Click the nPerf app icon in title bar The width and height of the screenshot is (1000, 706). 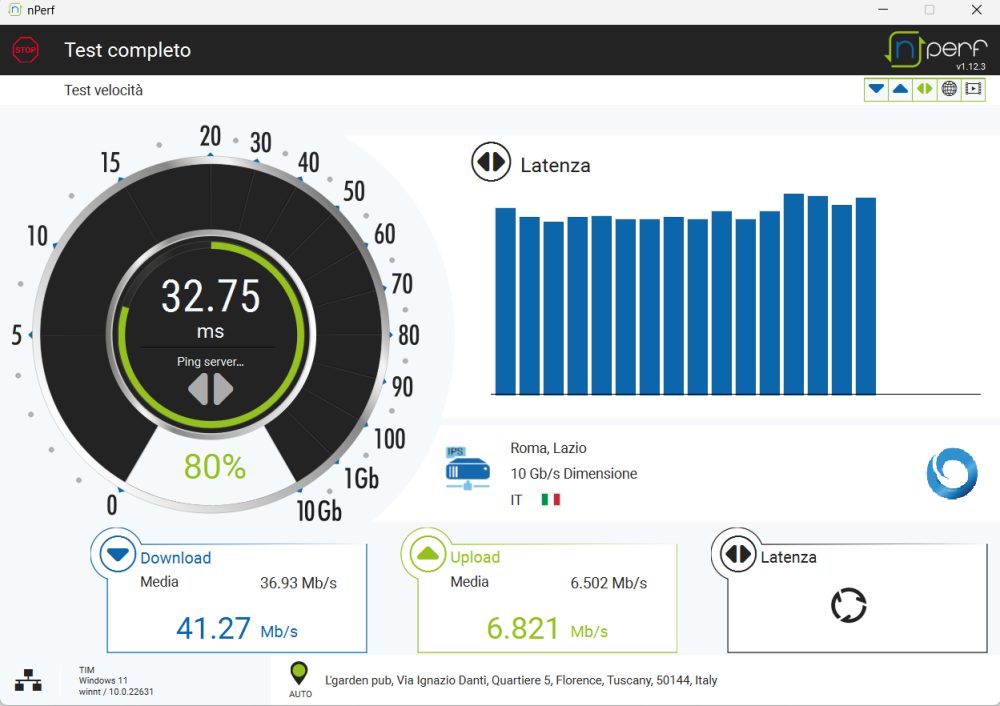click(15, 10)
